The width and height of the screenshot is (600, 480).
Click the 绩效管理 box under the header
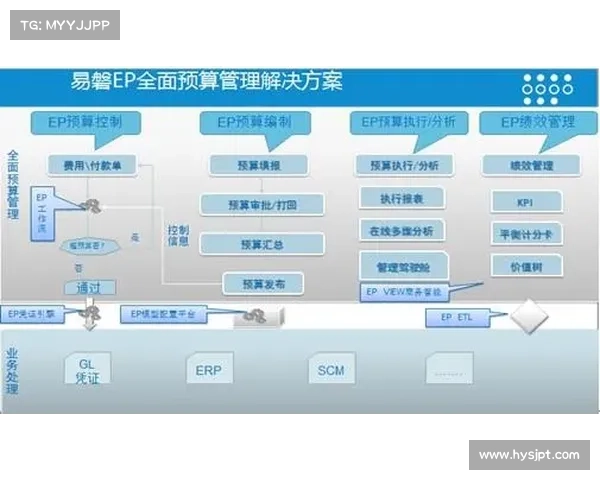pos(532,165)
